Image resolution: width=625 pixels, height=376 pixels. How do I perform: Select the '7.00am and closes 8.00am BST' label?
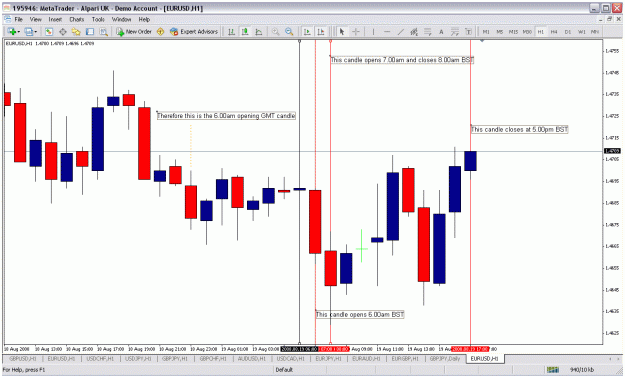click(402, 60)
